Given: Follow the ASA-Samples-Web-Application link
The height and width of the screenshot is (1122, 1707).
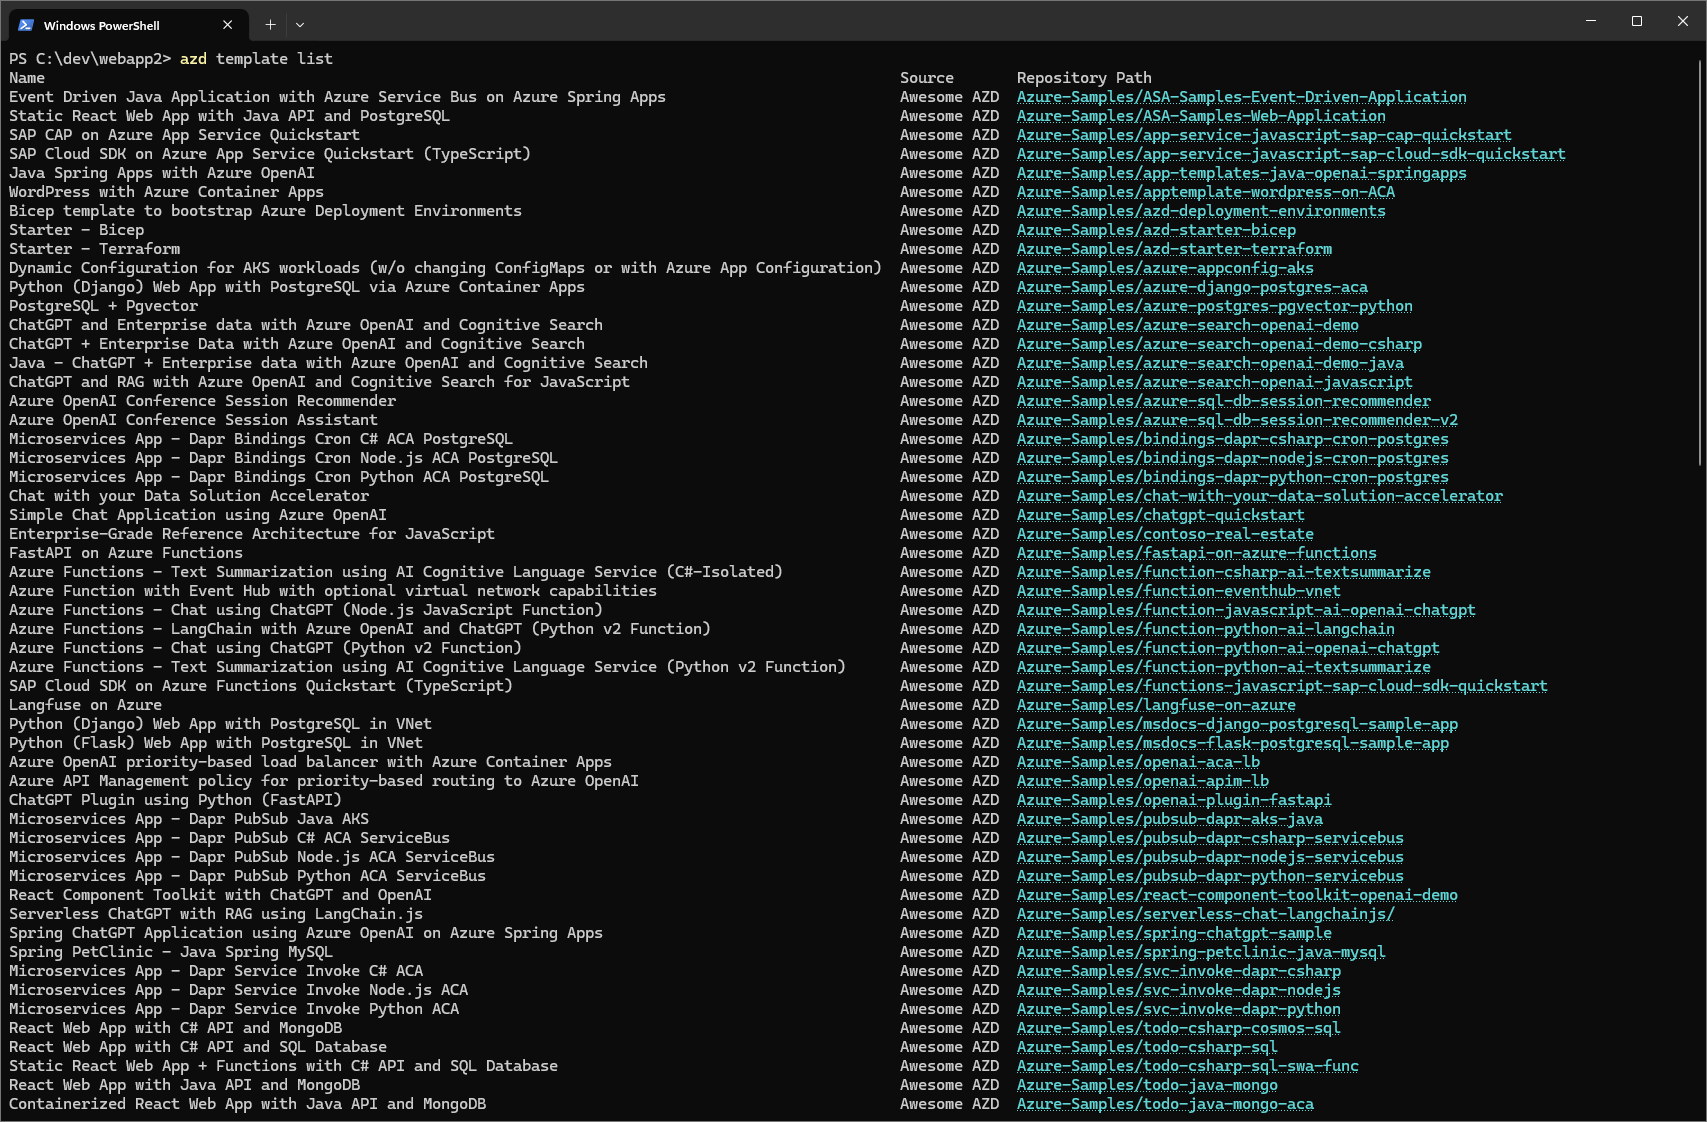Looking at the screenshot, I should click(1201, 116).
